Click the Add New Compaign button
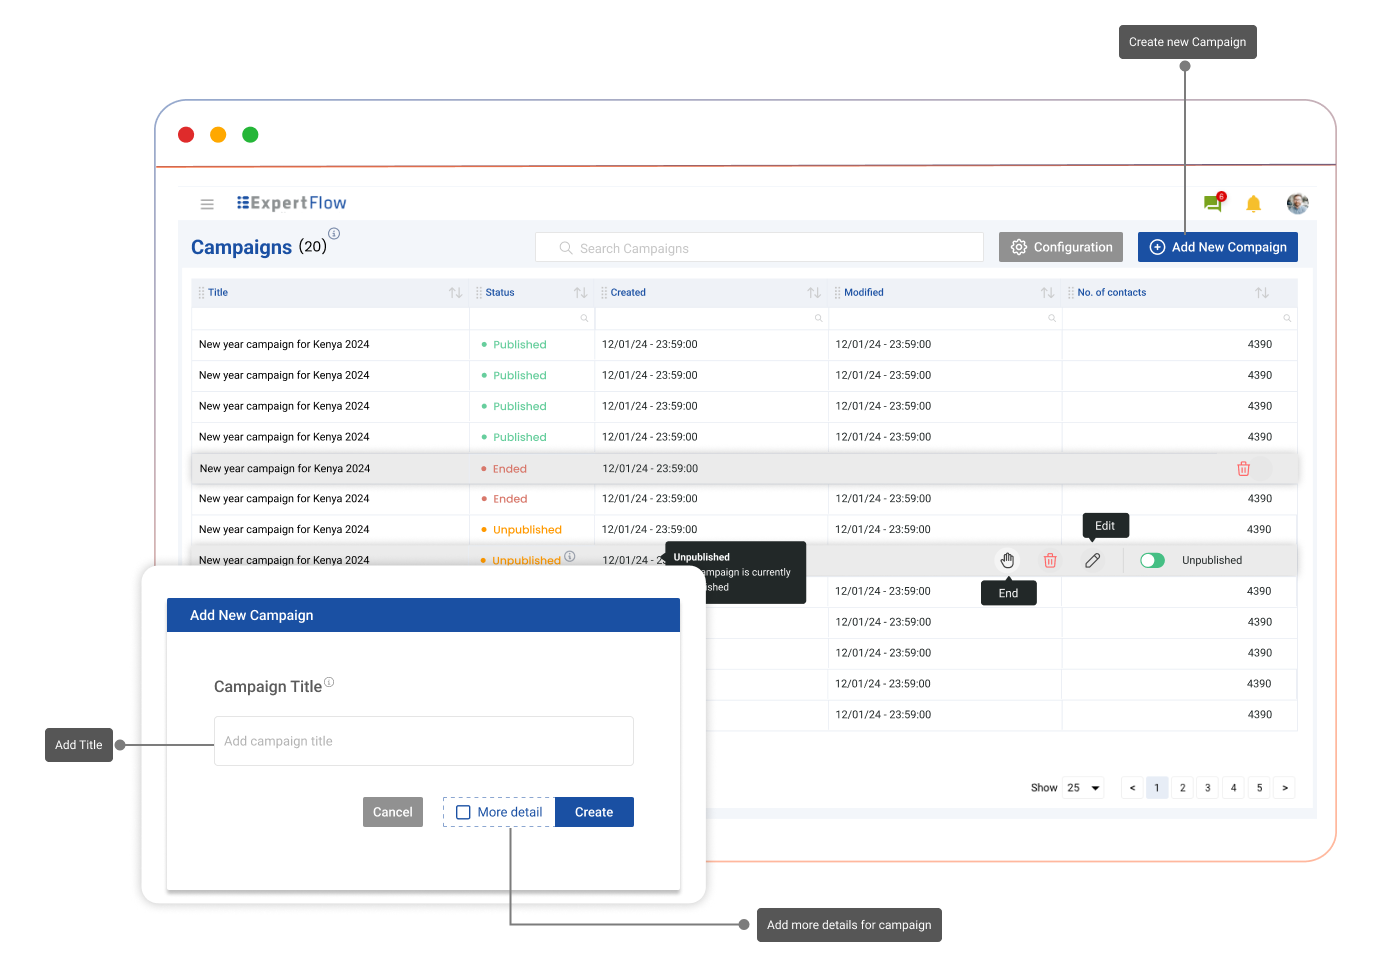 pyautogui.click(x=1217, y=247)
